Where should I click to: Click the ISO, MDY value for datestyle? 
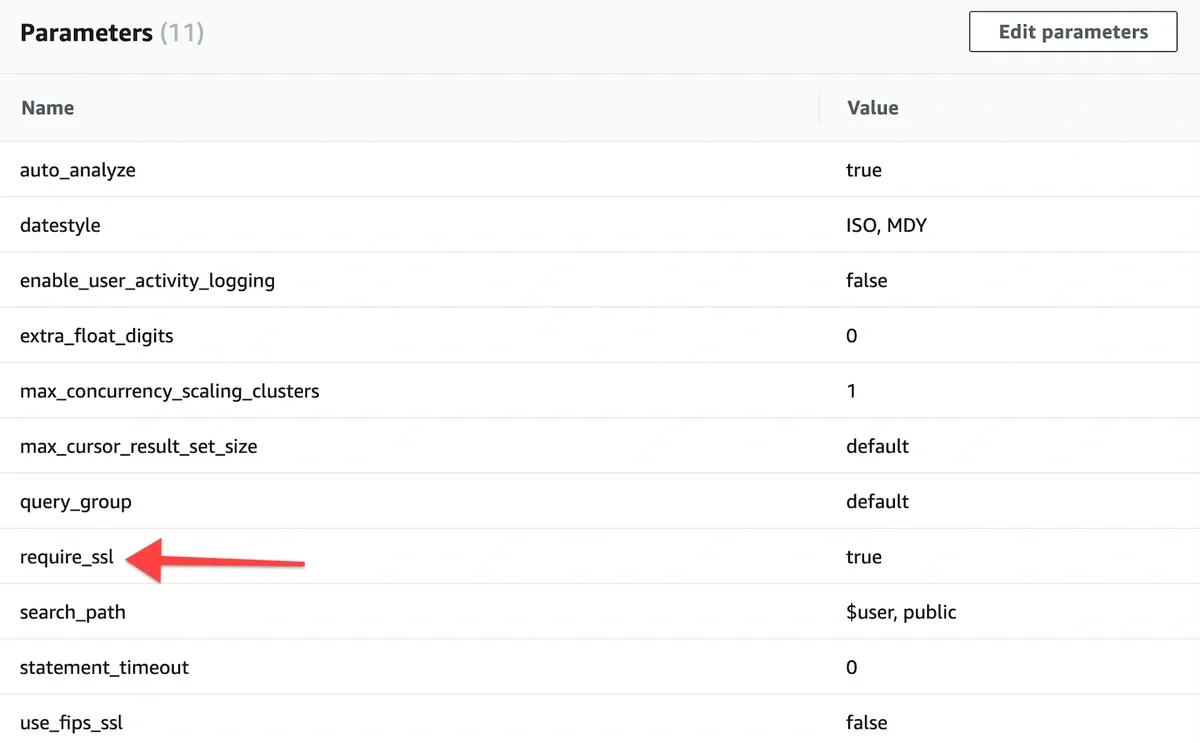[x=886, y=225]
